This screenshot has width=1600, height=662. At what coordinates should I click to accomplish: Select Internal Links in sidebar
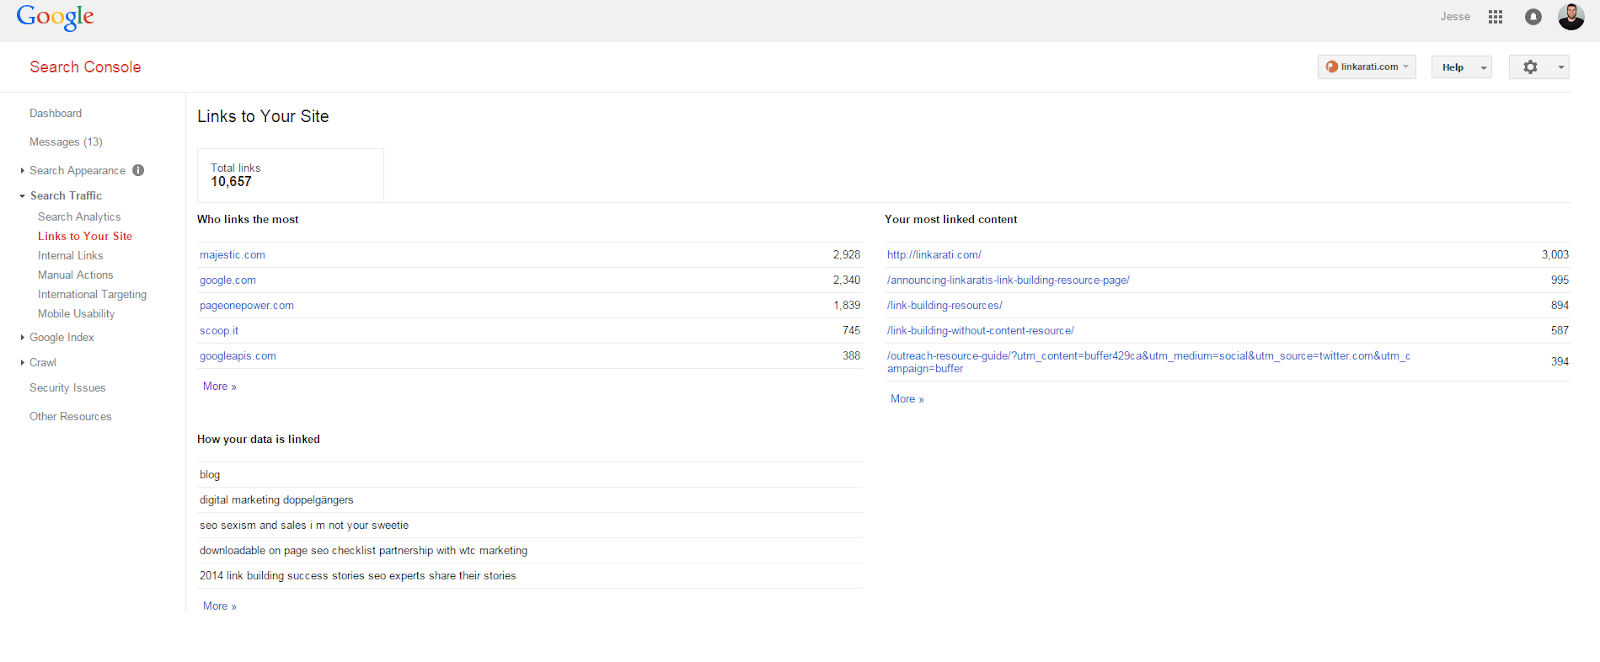click(70, 256)
